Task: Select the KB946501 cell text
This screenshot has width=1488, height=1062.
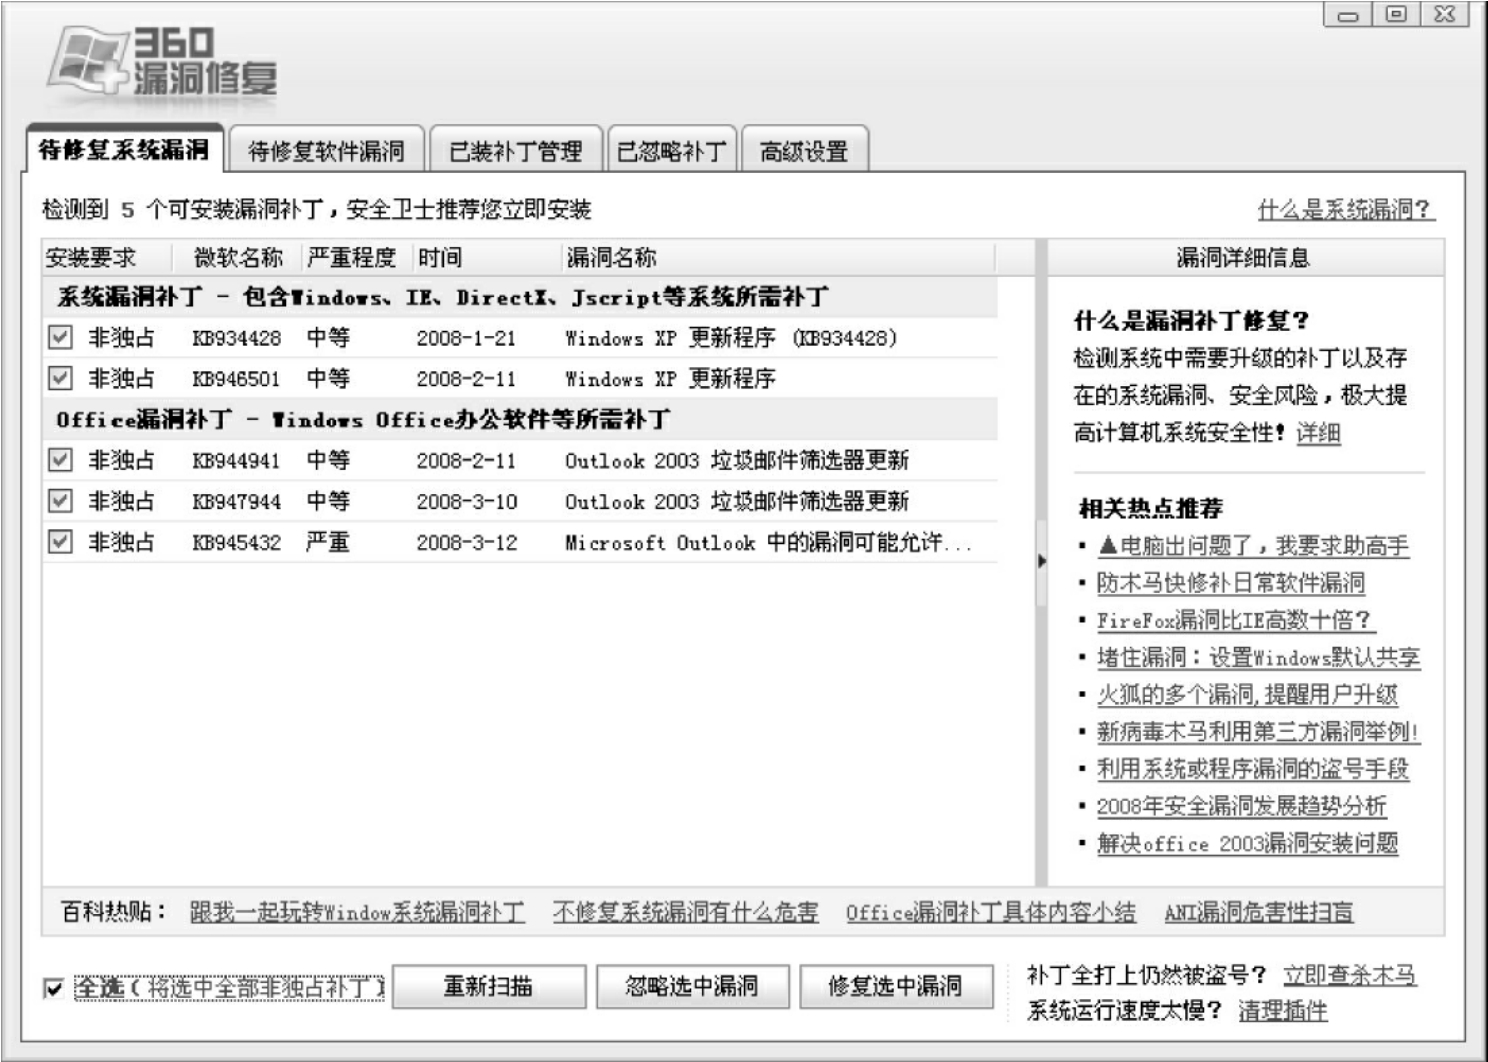Action: (236, 379)
